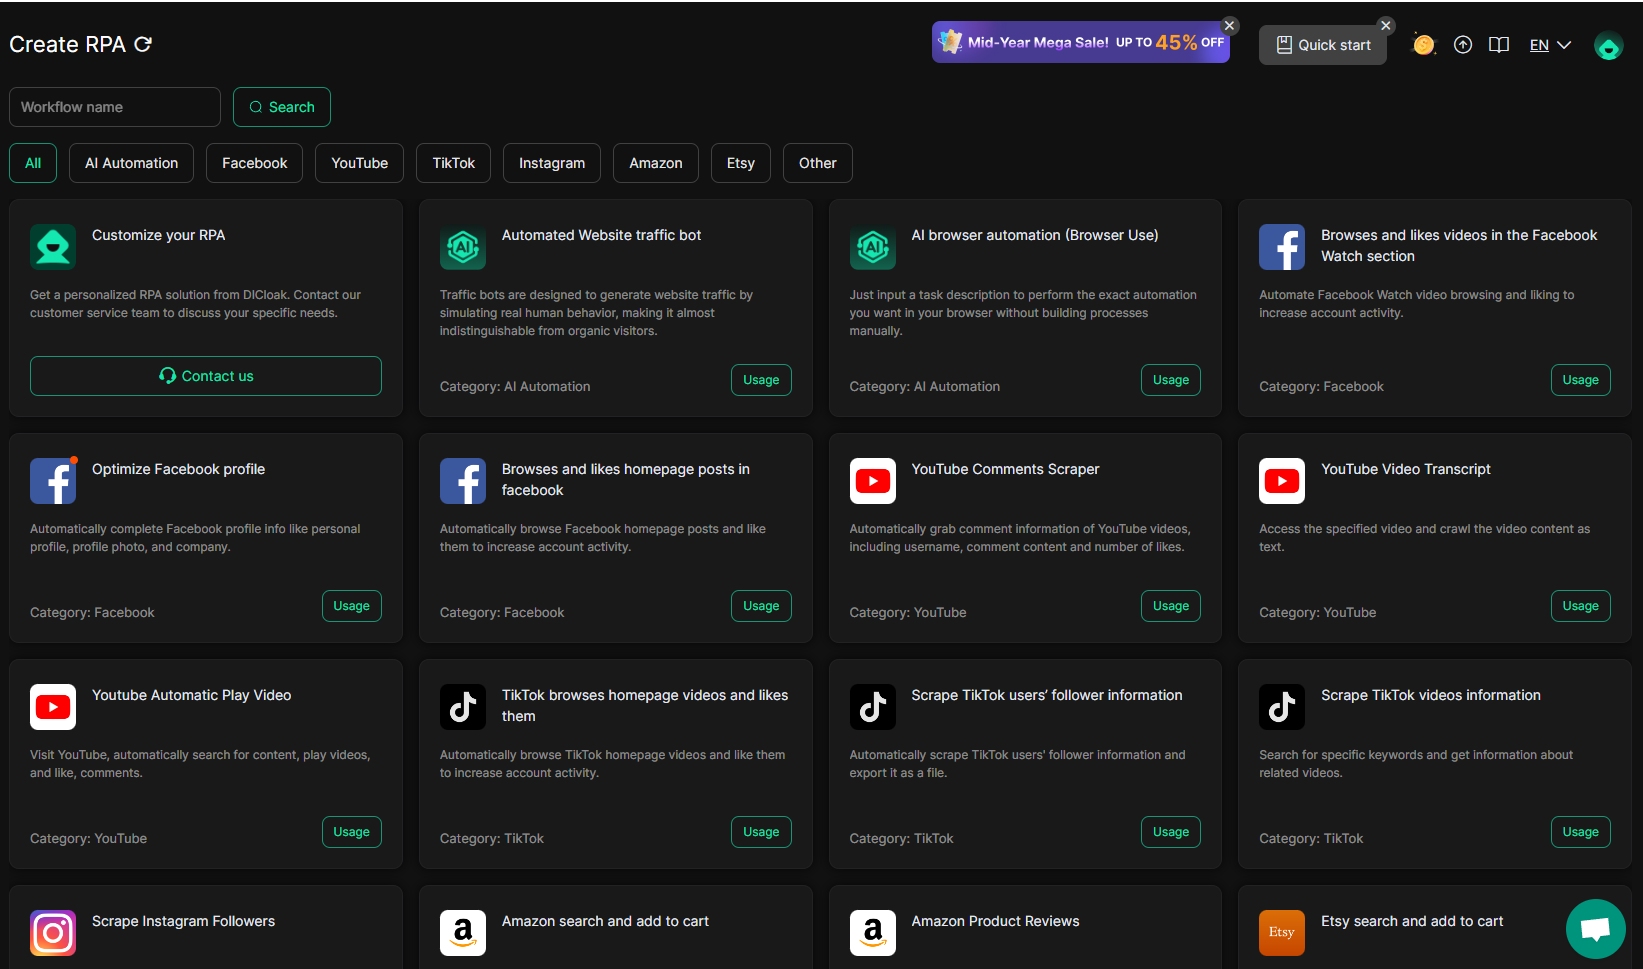Focus the Workflow name input field
Viewport: 1643px width, 969px height.
click(114, 107)
